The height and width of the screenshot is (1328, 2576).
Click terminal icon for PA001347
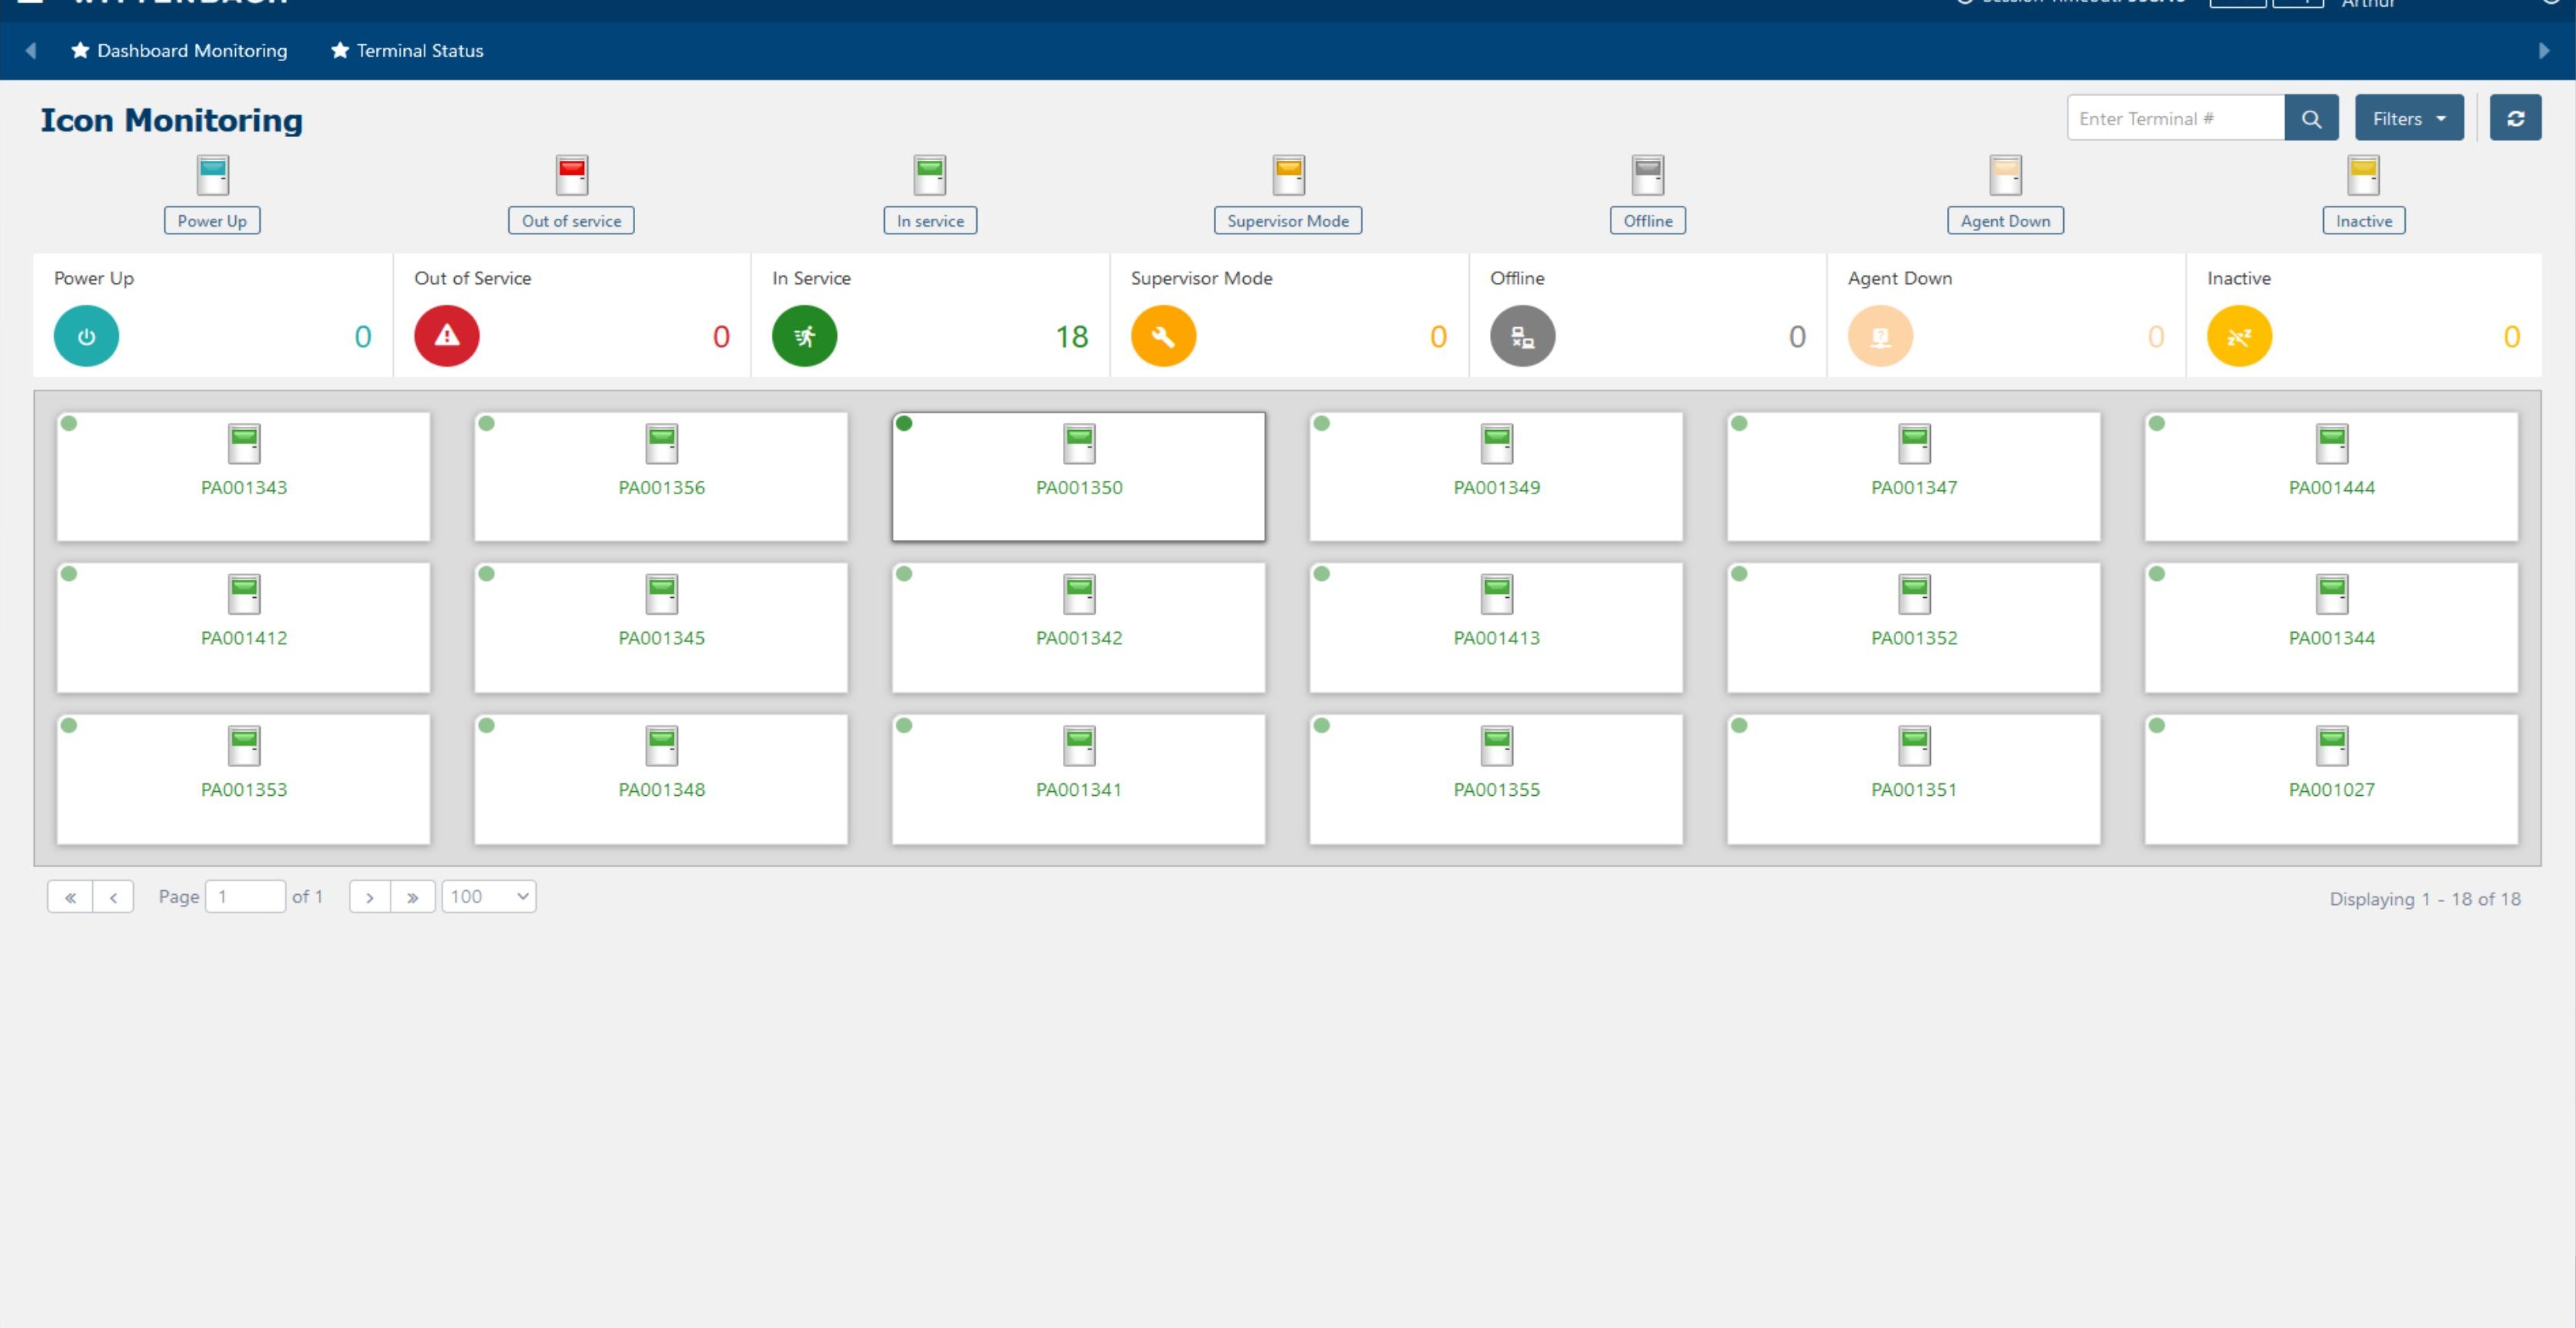click(1914, 444)
